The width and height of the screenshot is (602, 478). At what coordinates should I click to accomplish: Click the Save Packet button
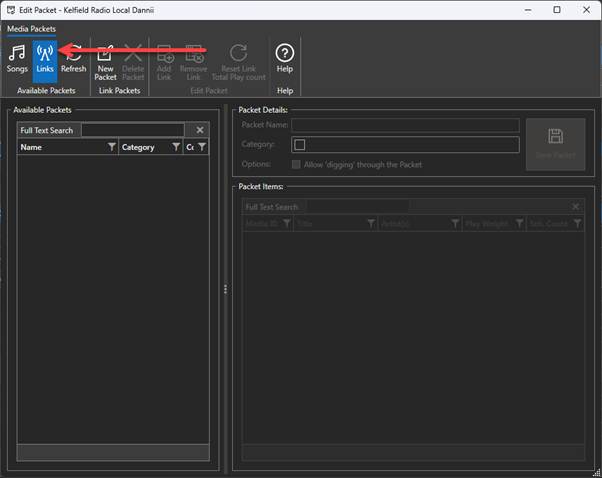[556, 144]
